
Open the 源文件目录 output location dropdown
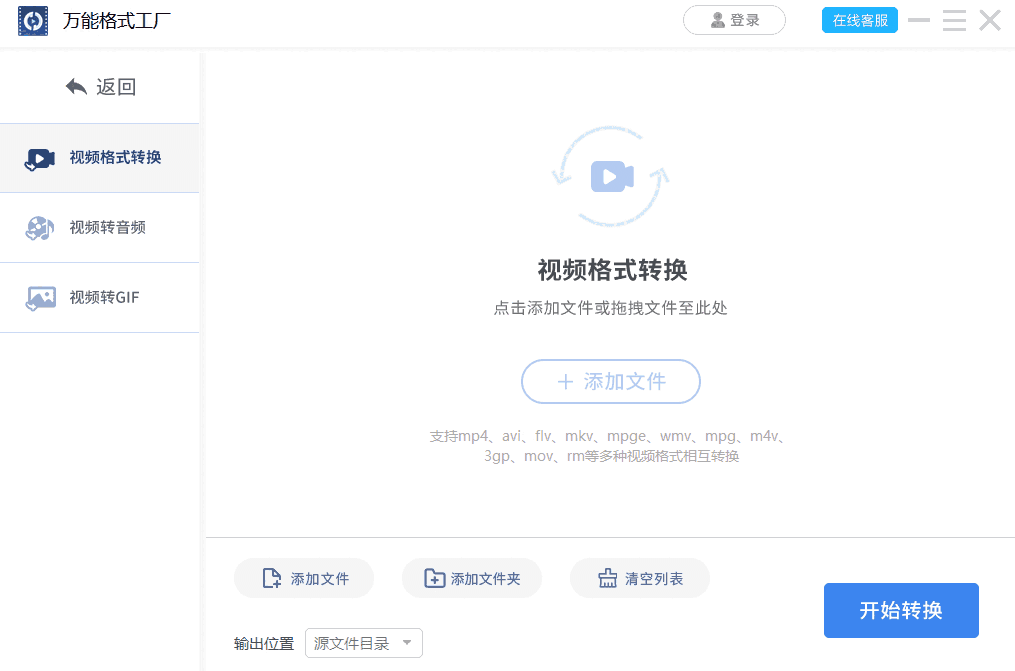point(363,643)
